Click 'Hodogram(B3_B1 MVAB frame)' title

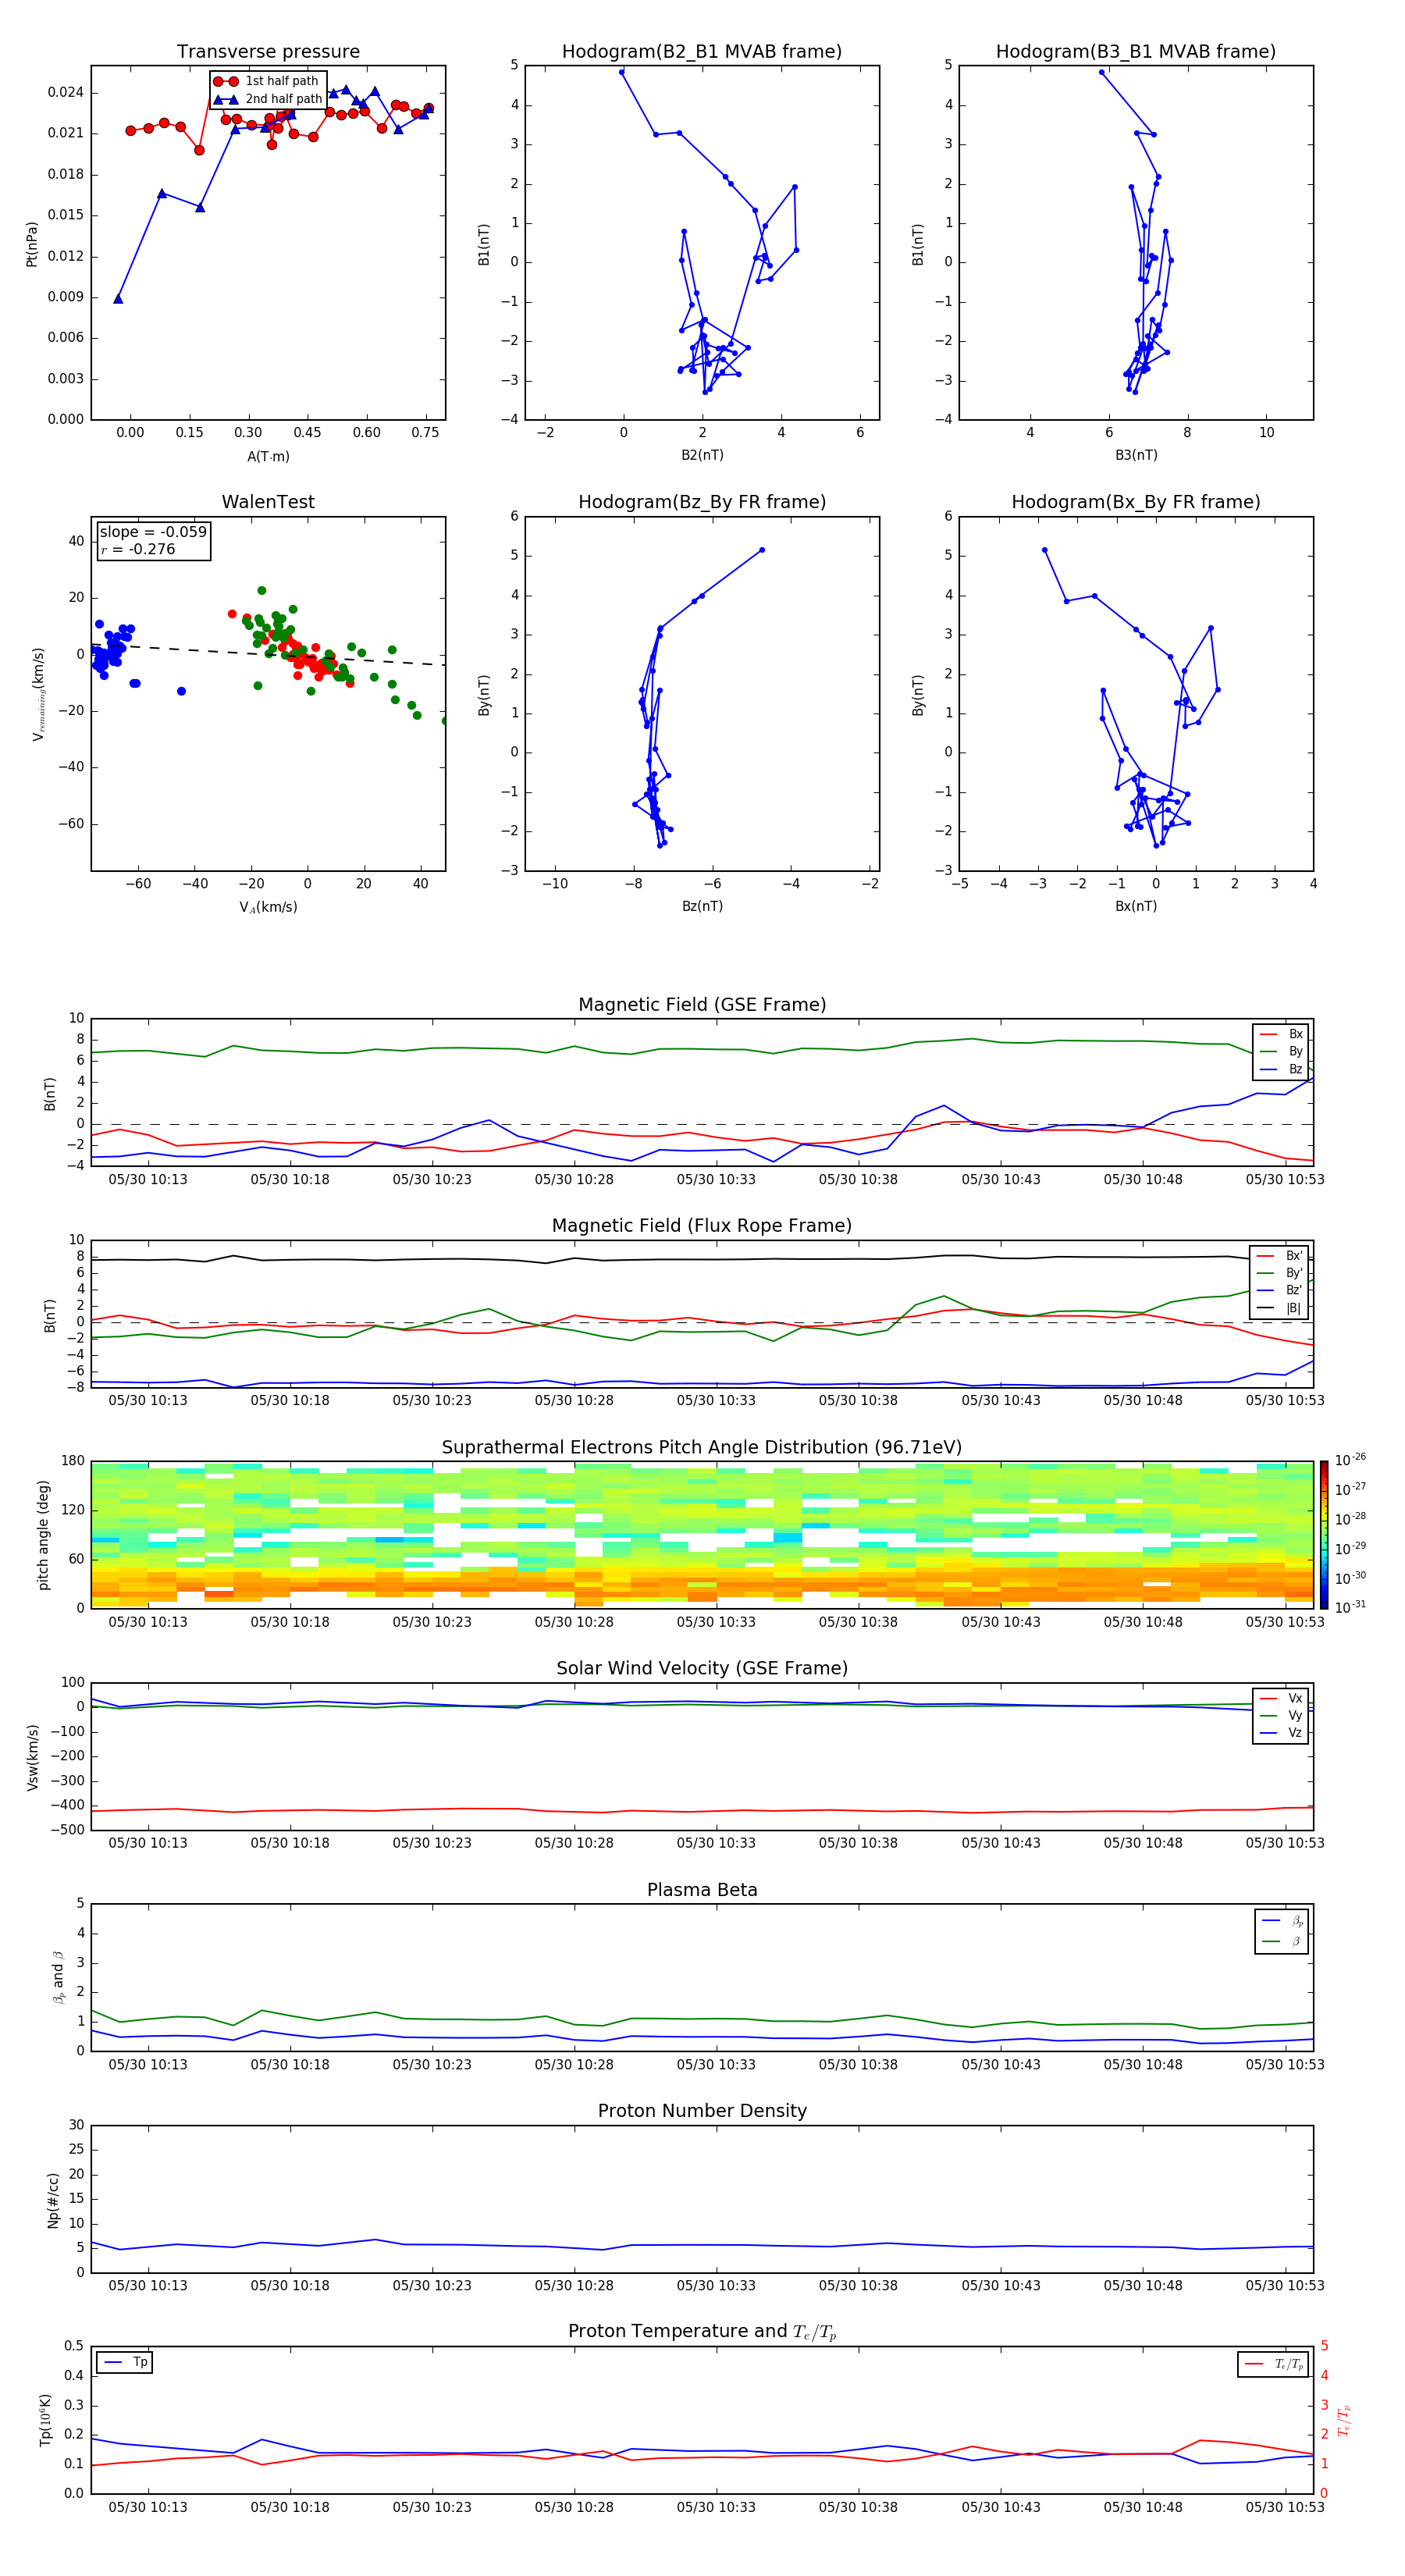tap(1136, 51)
